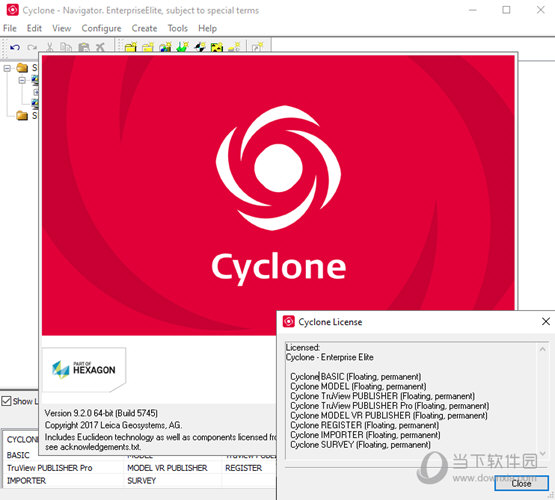Click the 'Cyclone MODEL VR PUBLISHER' license line

pyautogui.click(x=389, y=415)
